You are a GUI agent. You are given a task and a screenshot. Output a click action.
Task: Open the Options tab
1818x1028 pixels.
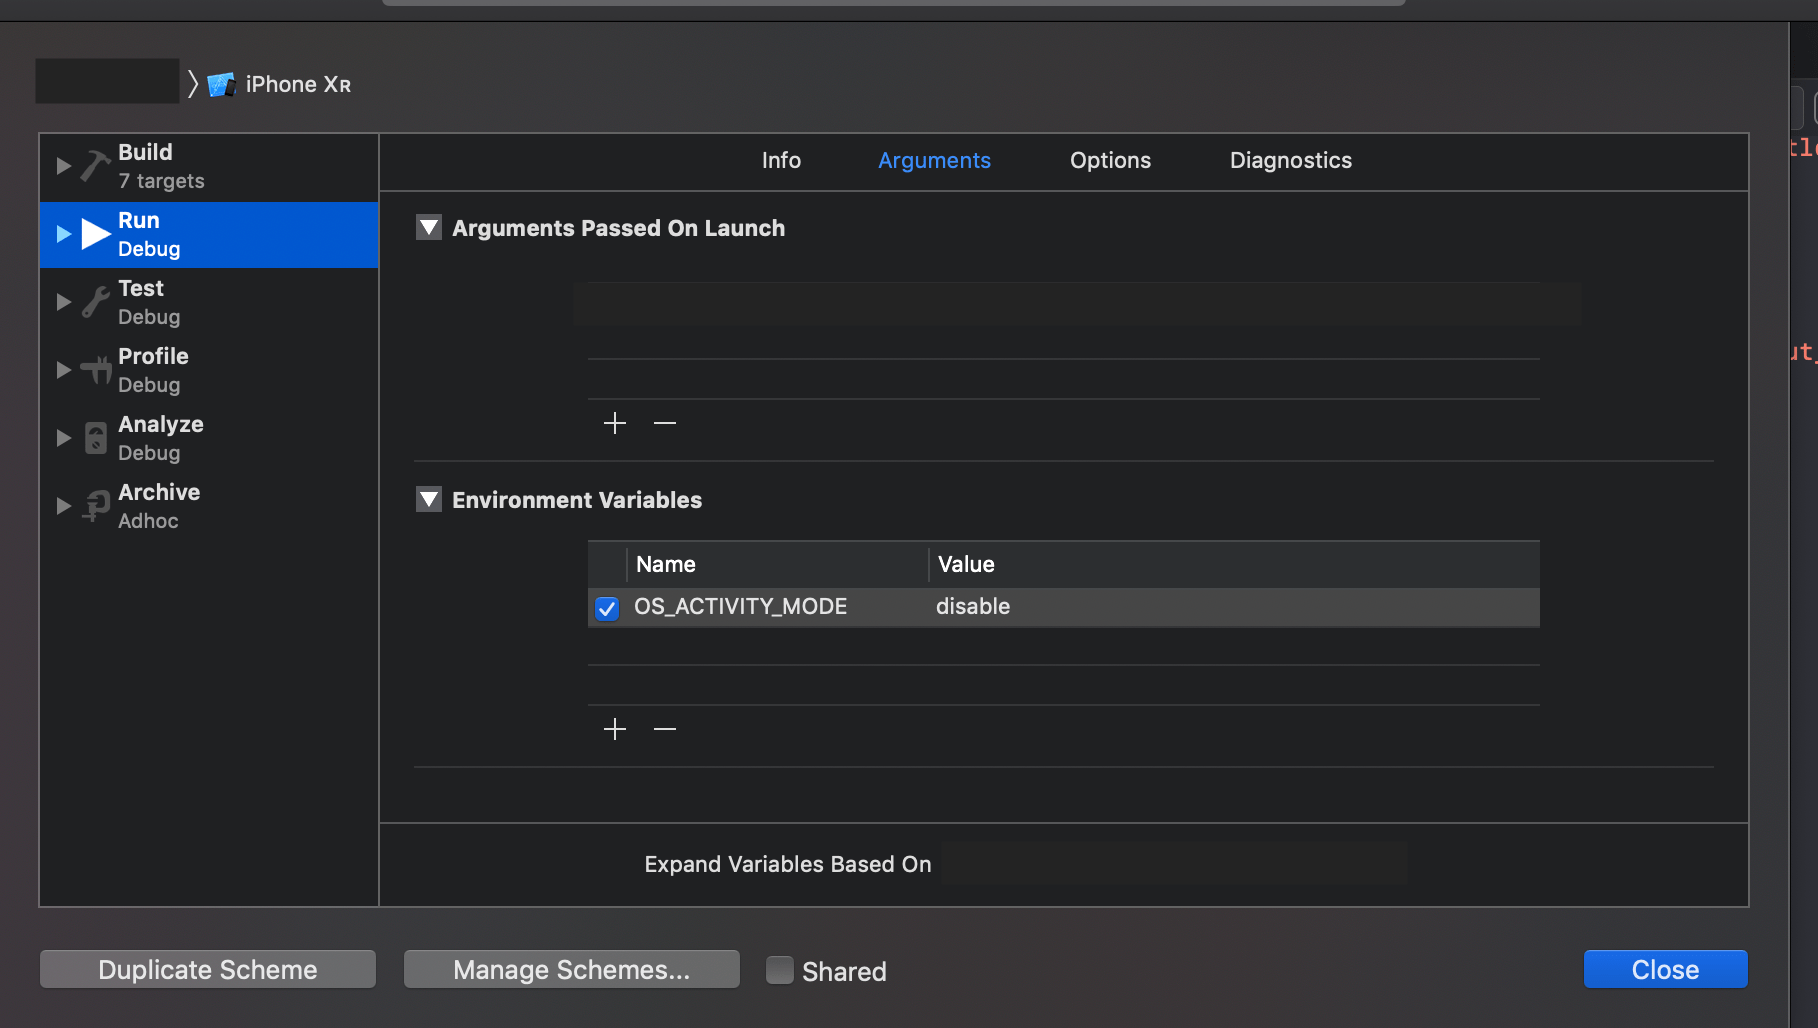pyautogui.click(x=1110, y=160)
